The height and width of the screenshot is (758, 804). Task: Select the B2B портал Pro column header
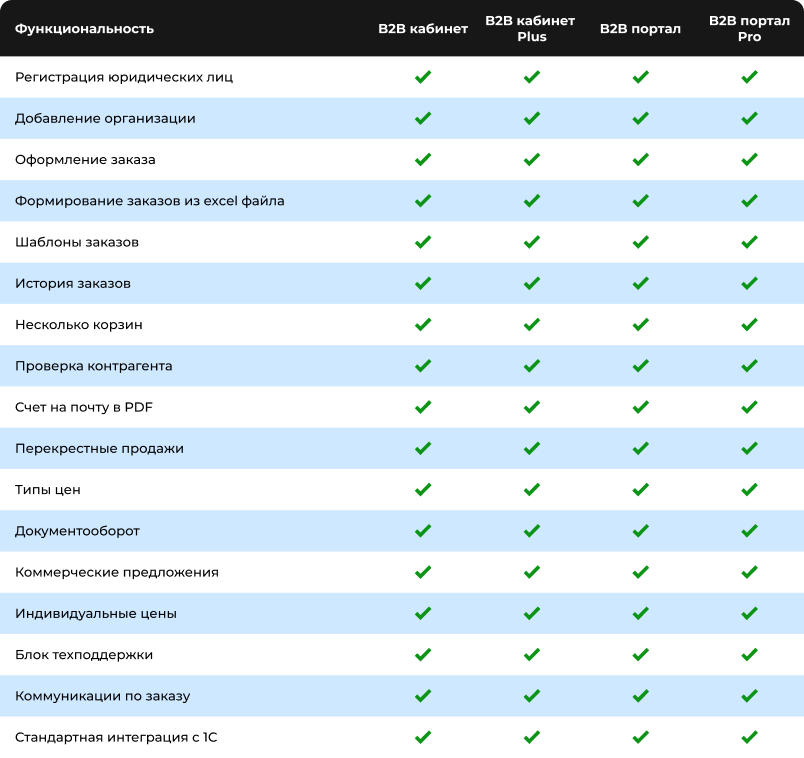[x=749, y=29]
